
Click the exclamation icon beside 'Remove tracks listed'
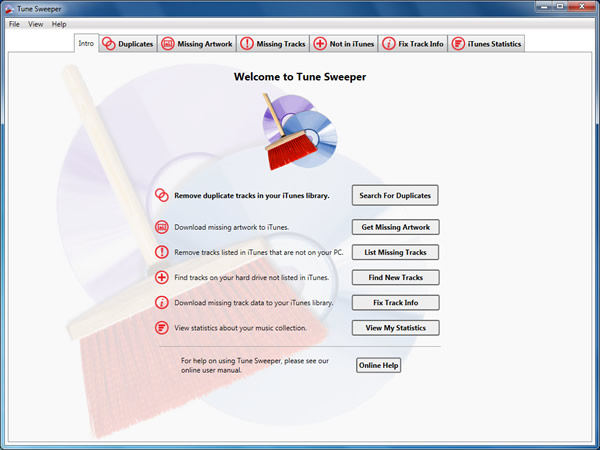161,252
